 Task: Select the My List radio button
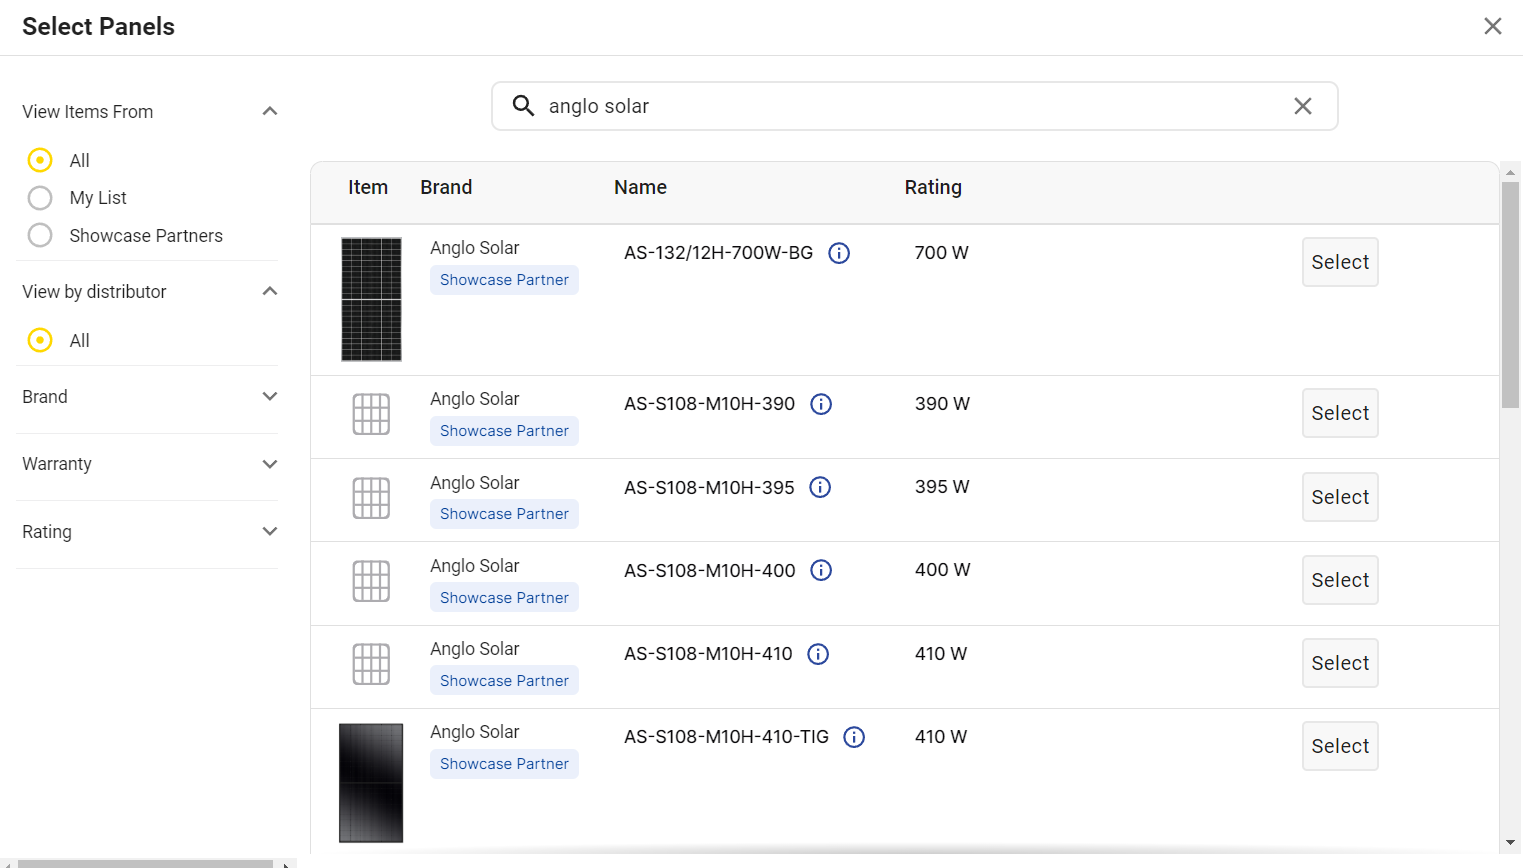40,197
